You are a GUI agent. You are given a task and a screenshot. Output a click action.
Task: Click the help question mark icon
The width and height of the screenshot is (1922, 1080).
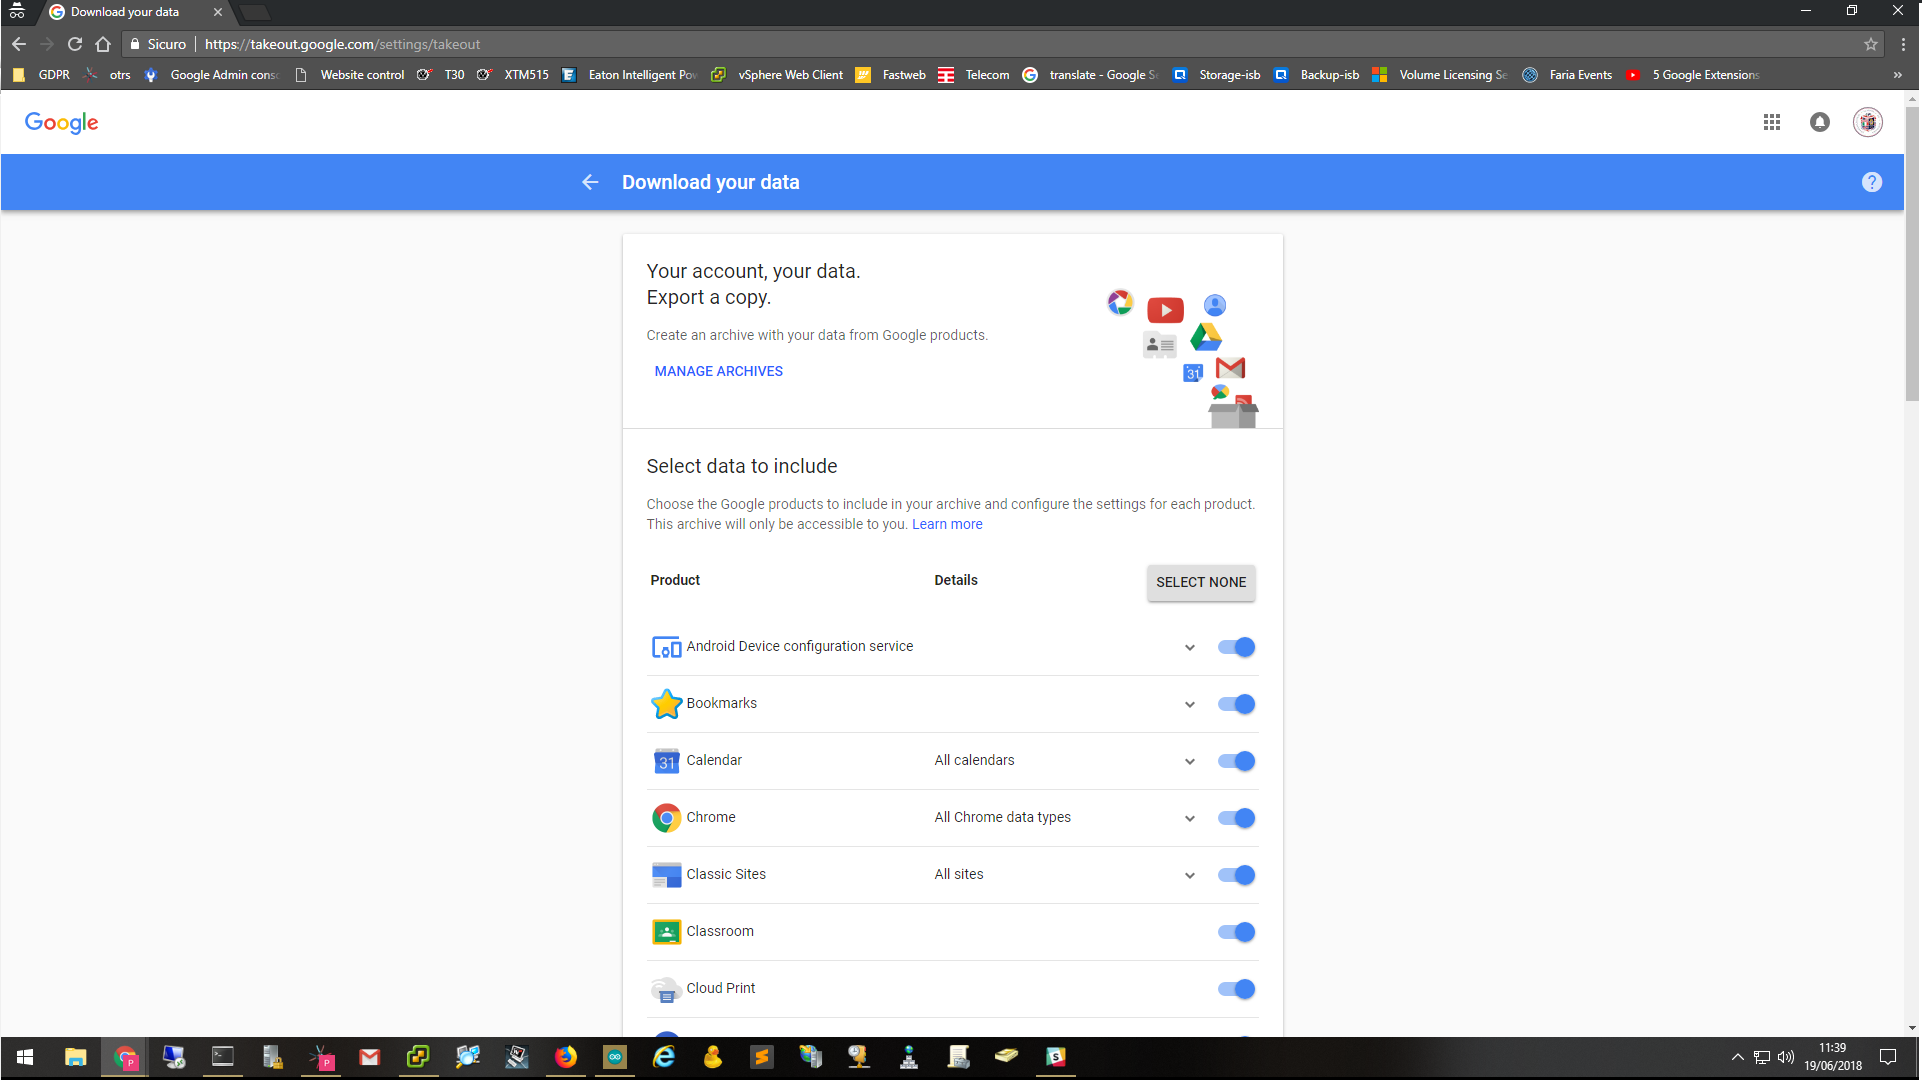coord(1872,182)
